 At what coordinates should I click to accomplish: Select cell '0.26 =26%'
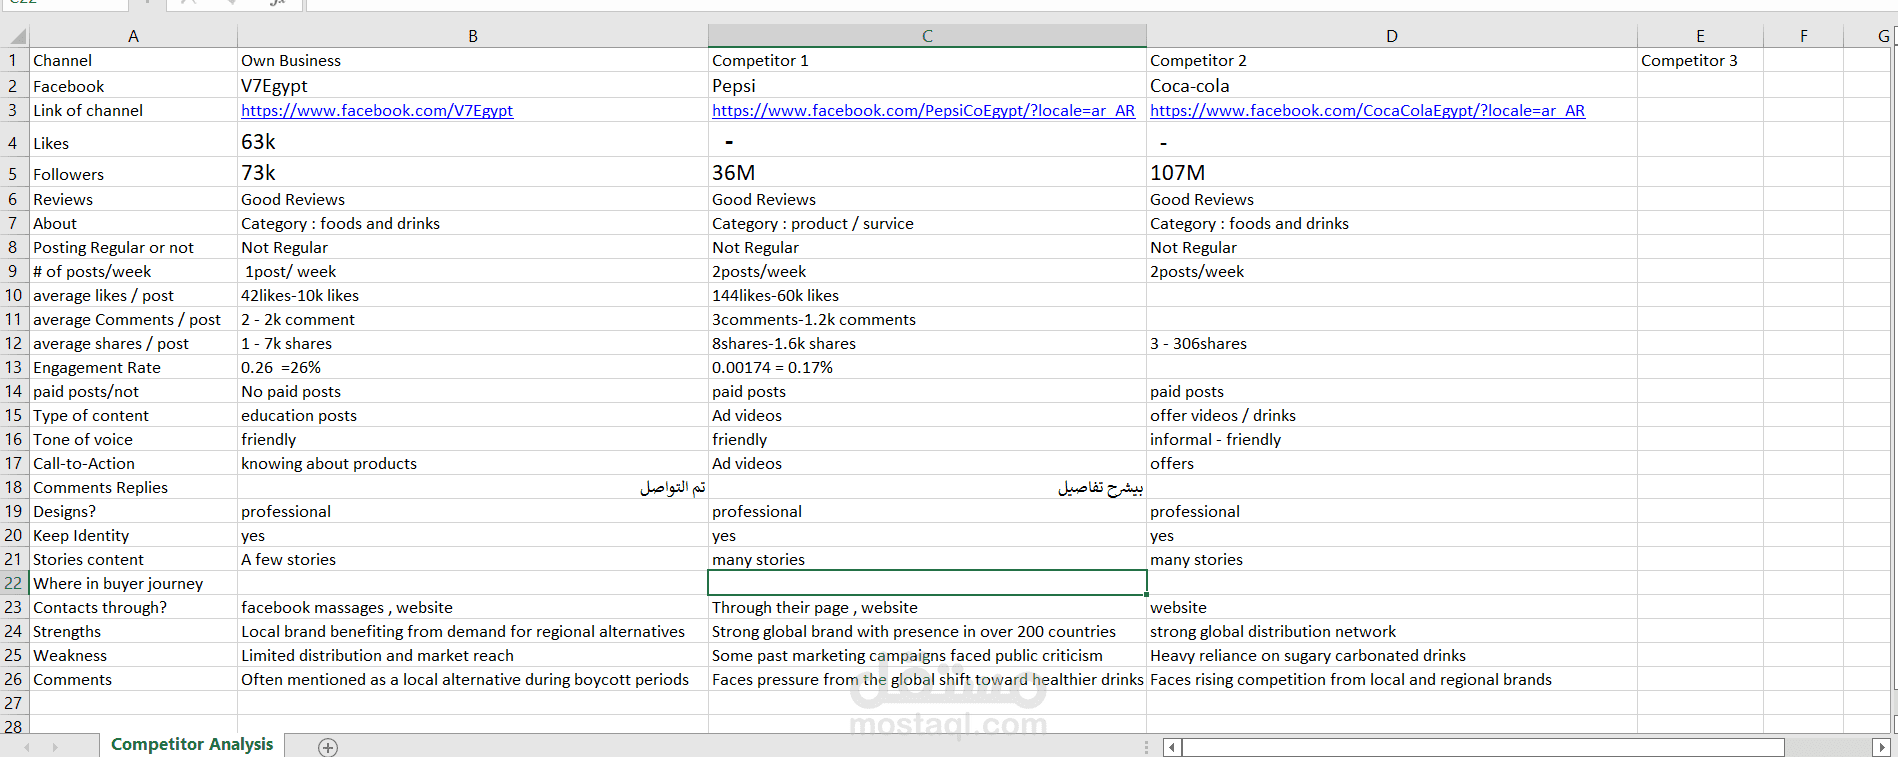473,368
